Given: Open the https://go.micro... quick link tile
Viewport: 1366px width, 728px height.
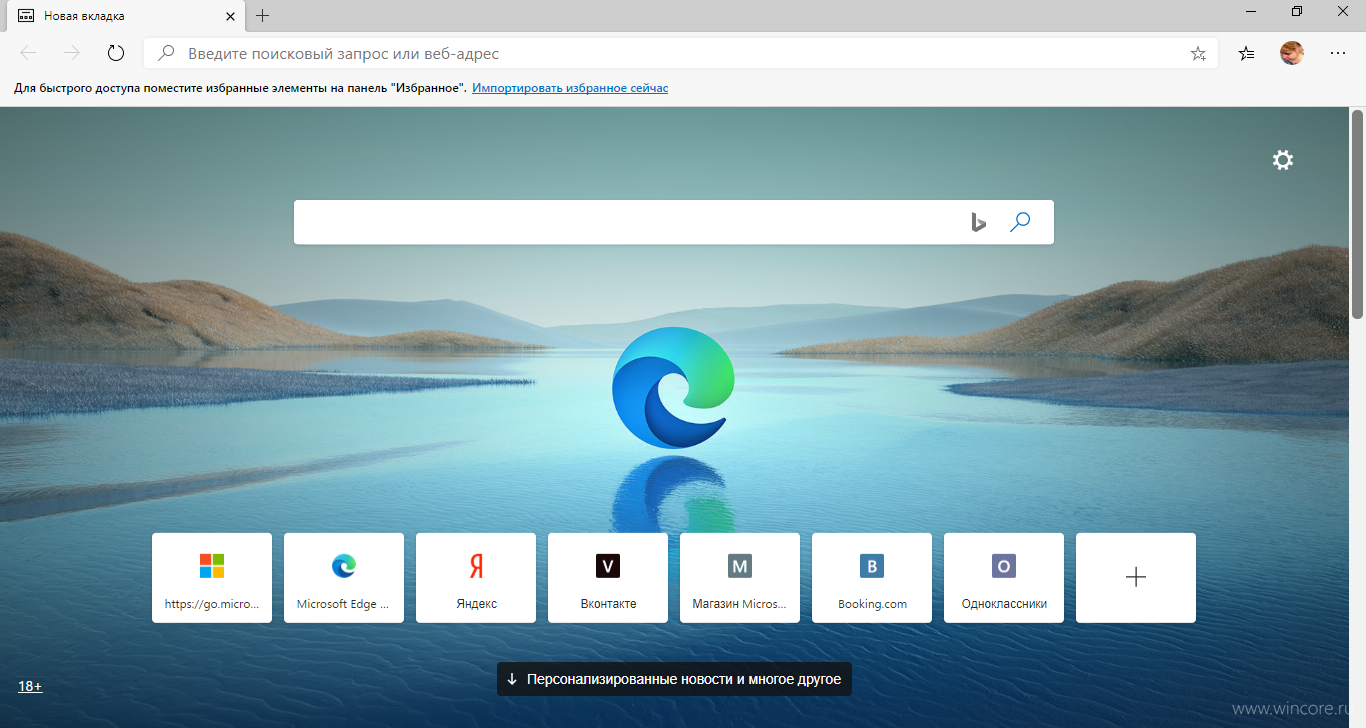Looking at the screenshot, I should point(212,578).
